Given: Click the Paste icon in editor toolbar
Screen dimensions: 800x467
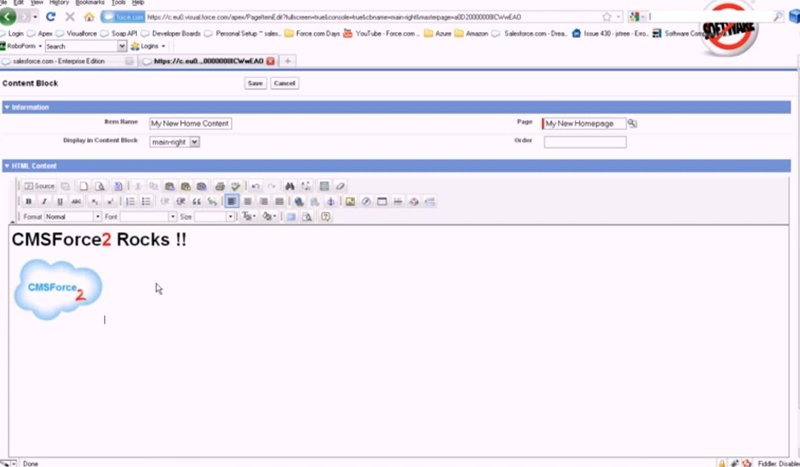Looking at the screenshot, I should coord(169,186).
